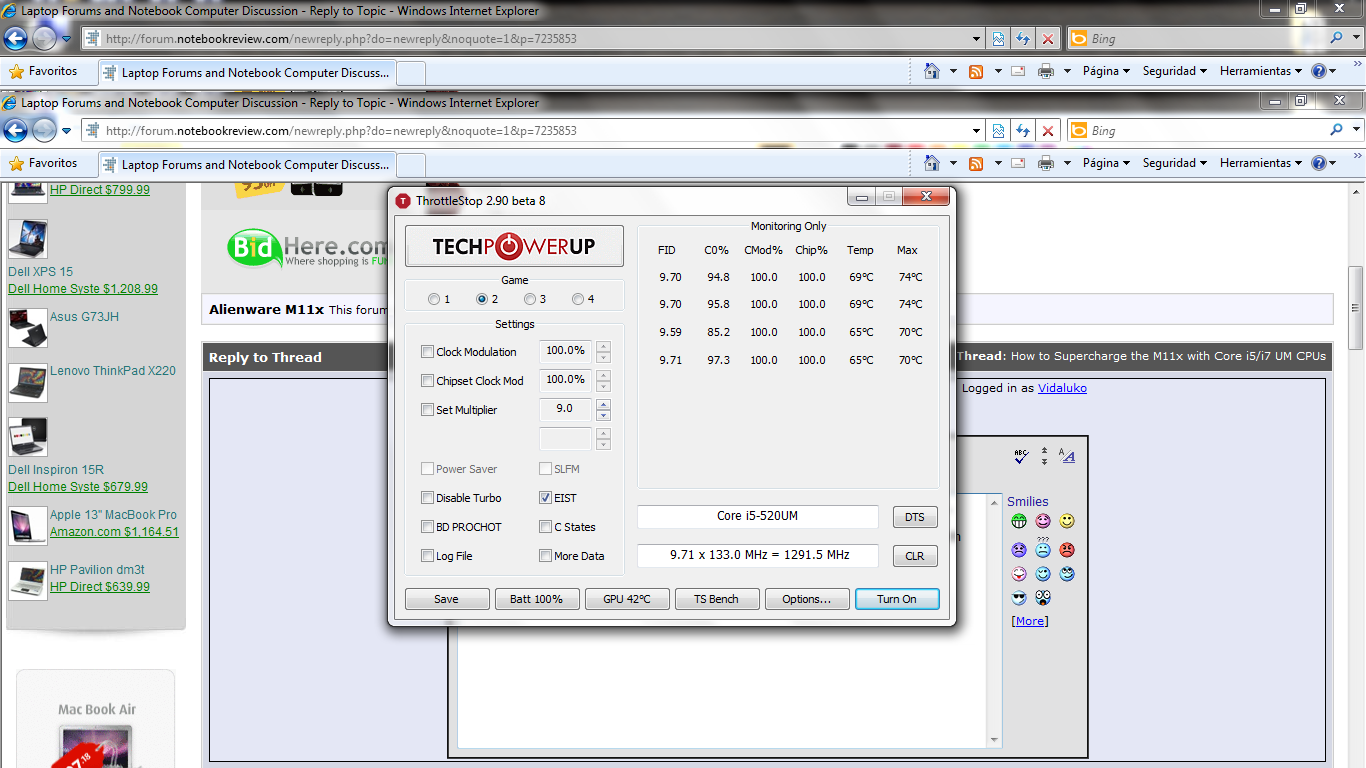Image resolution: width=1366 pixels, height=768 pixels.
Task: Open the Página menu in the lower browser toolbar
Action: click(1106, 163)
